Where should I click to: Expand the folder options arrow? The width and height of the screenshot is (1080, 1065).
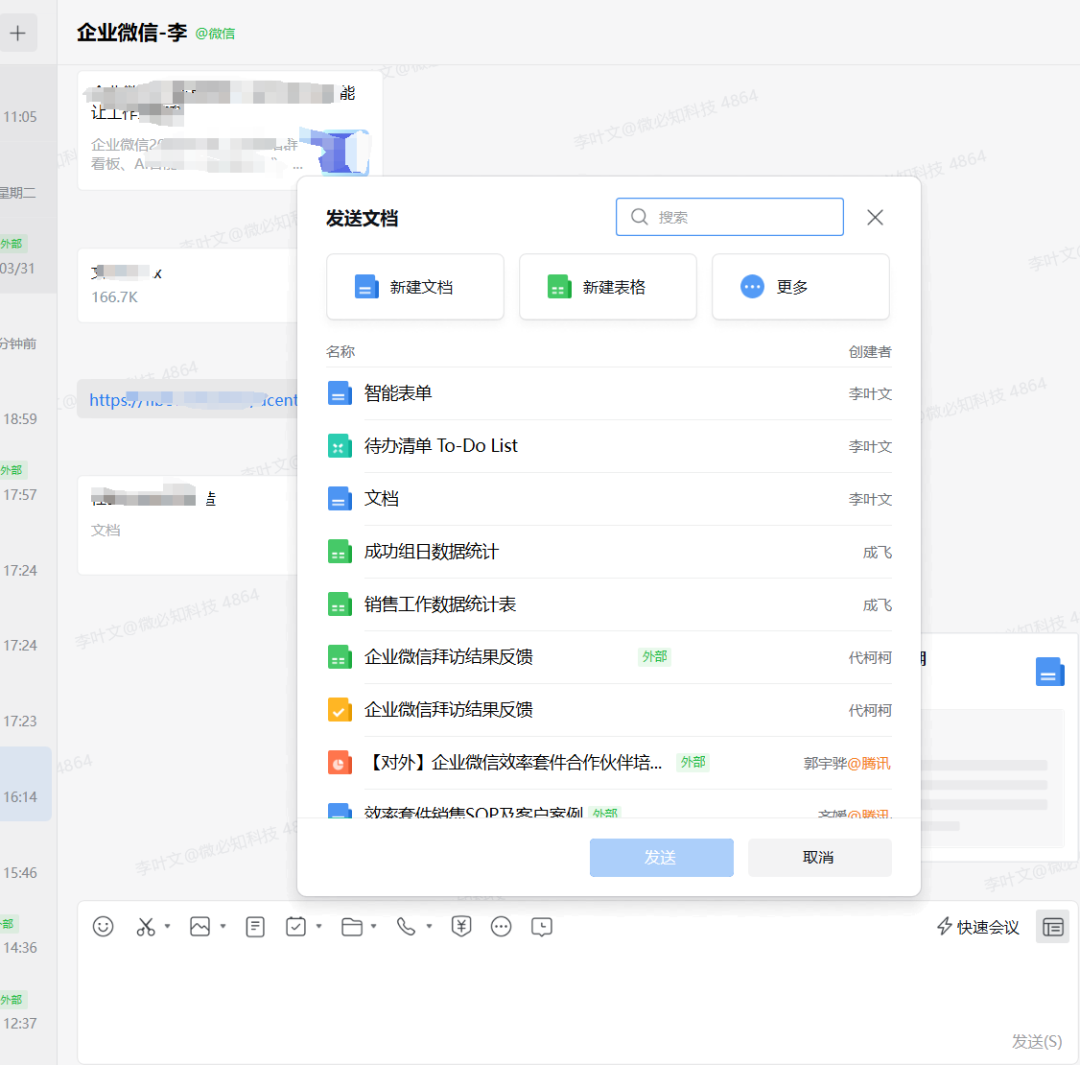374,927
